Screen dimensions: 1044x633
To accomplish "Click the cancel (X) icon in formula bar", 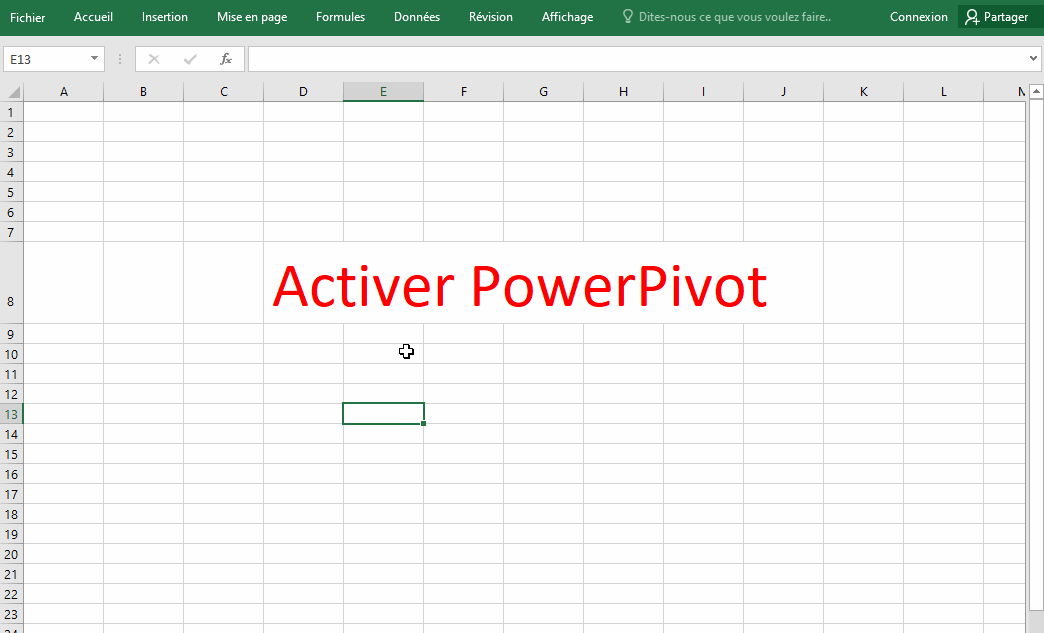I will 154,59.
